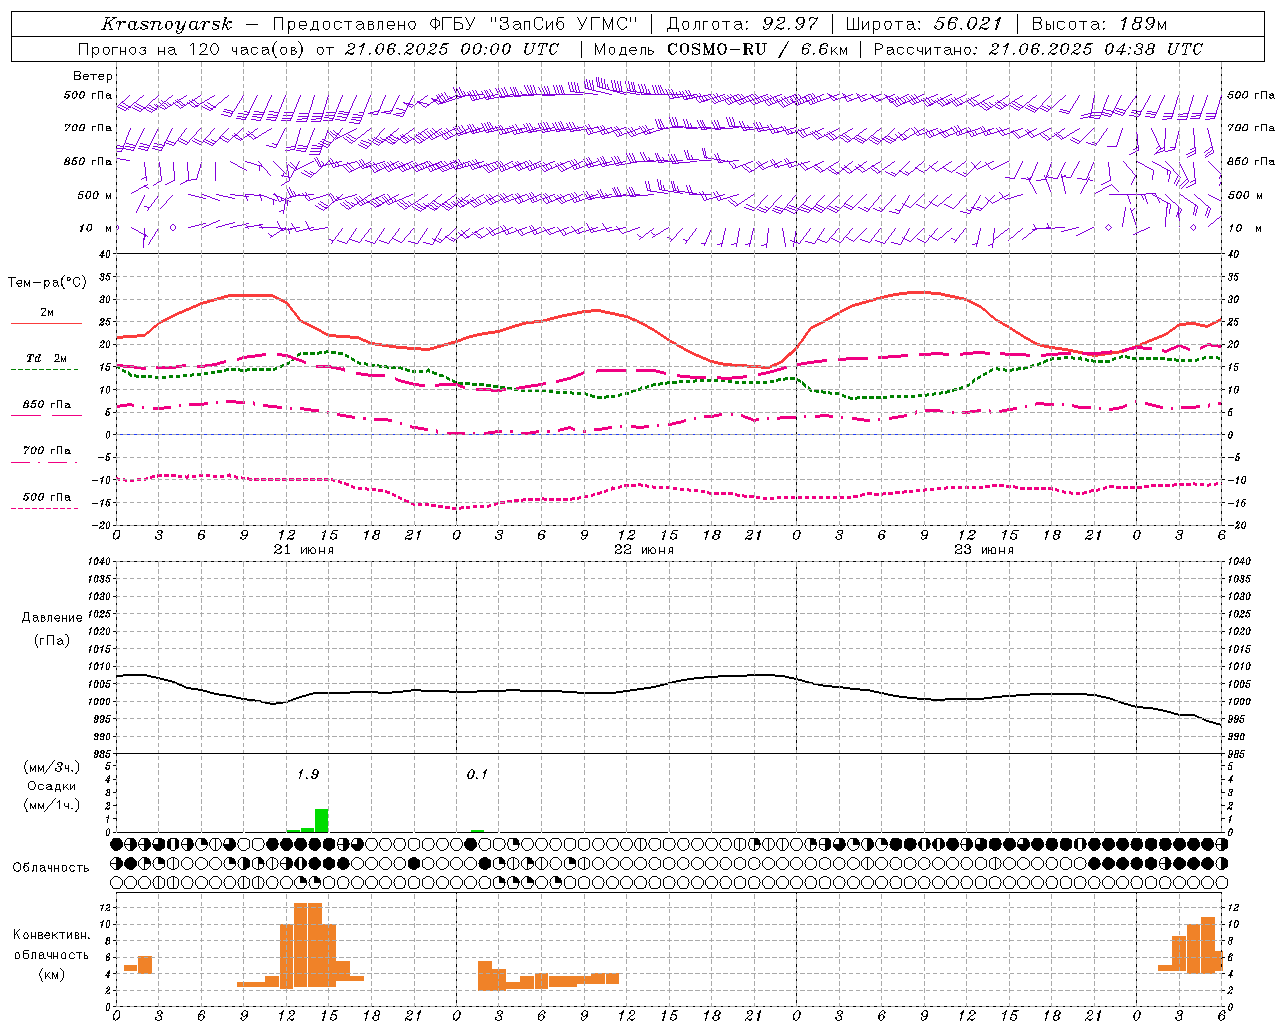This screenshot has width=1280, height=1024.
Task: Select the Krasnoyarsk station title
Action: point(167,24)
